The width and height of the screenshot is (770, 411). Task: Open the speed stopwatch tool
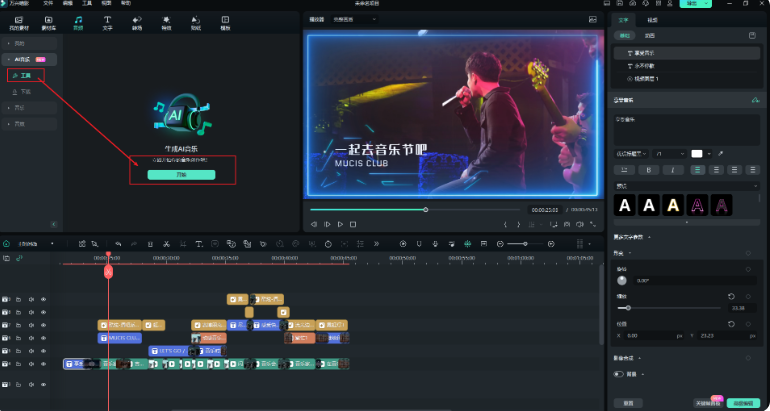(328, 244)
